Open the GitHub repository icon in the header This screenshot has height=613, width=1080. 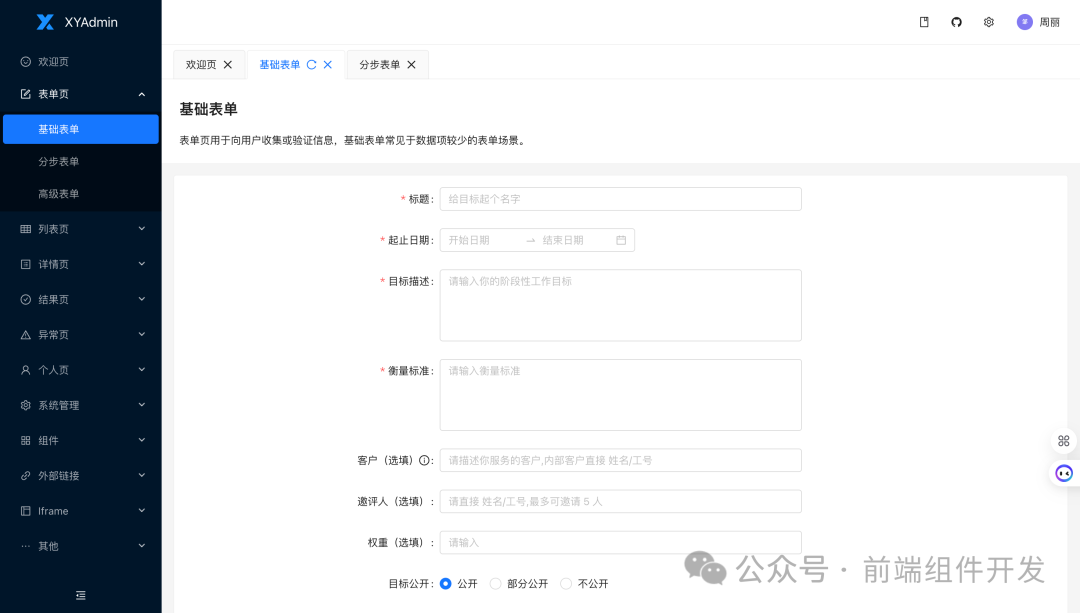point(956,21)
